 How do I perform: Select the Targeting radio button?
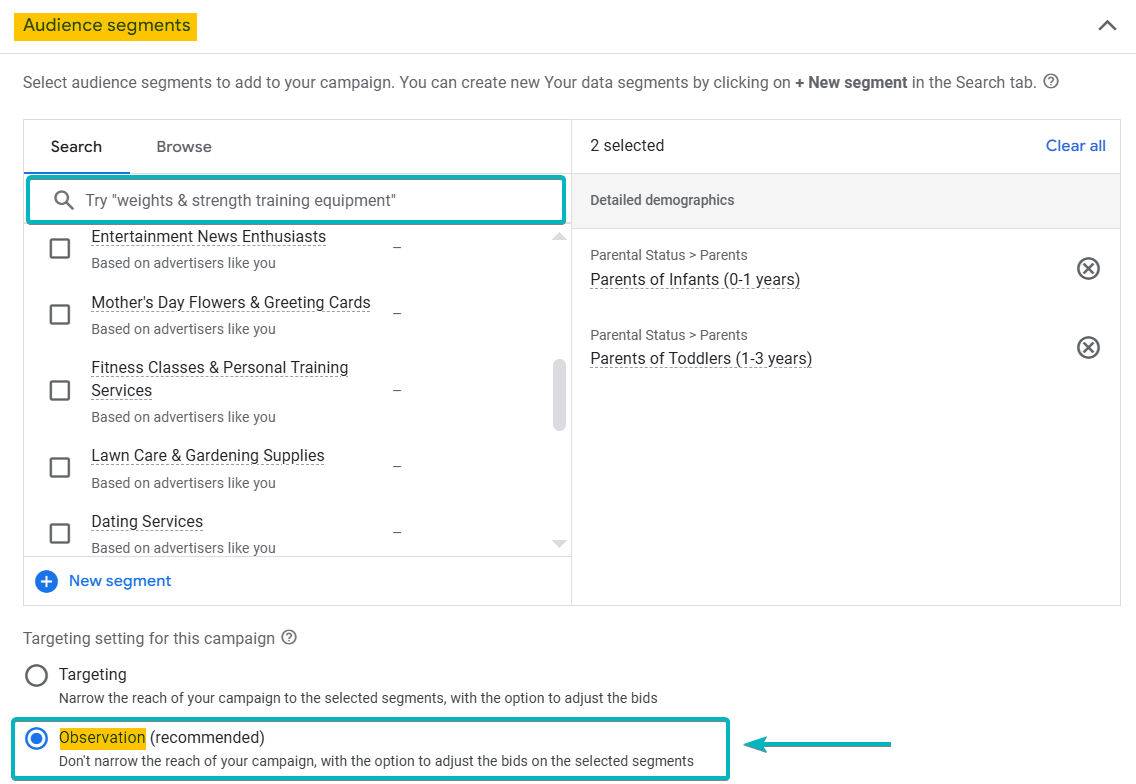tap(36, 674)
